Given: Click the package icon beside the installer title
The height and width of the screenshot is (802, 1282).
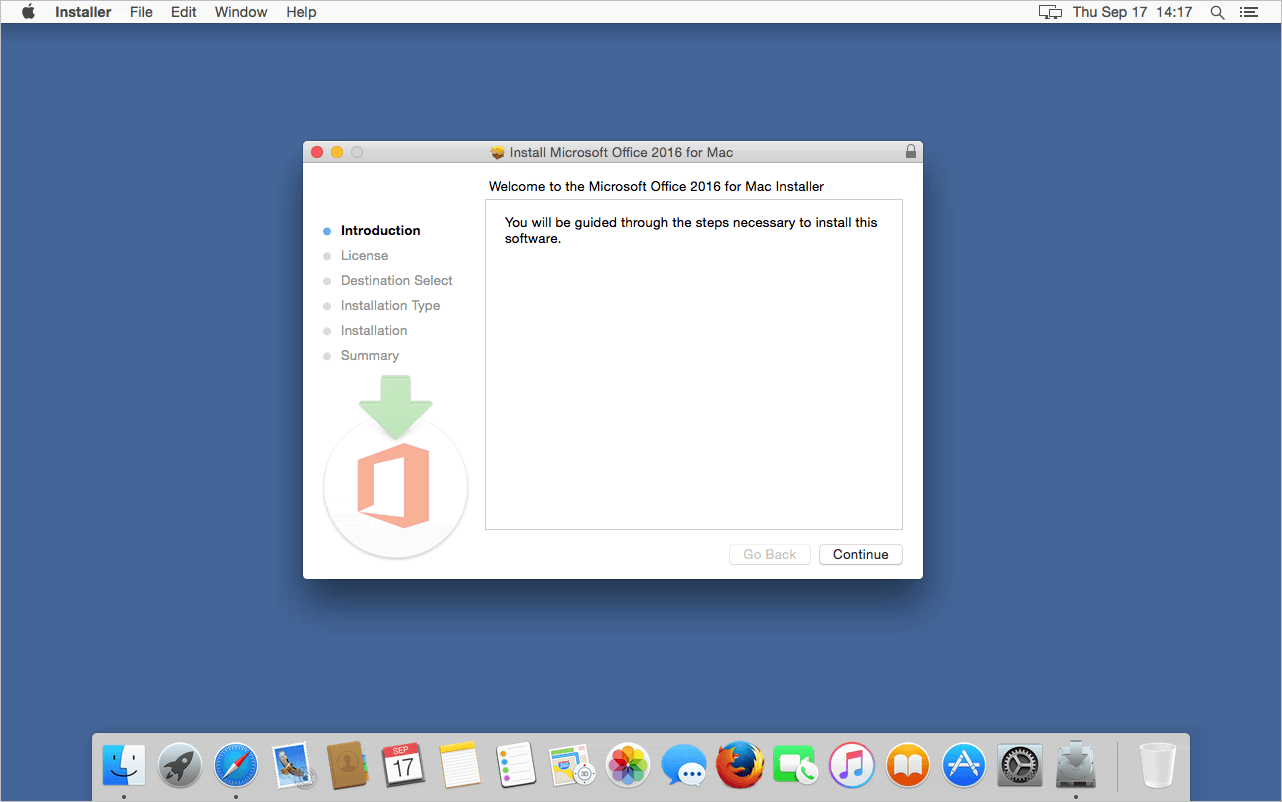Looking at the screenshot, I should coord(498,153).
